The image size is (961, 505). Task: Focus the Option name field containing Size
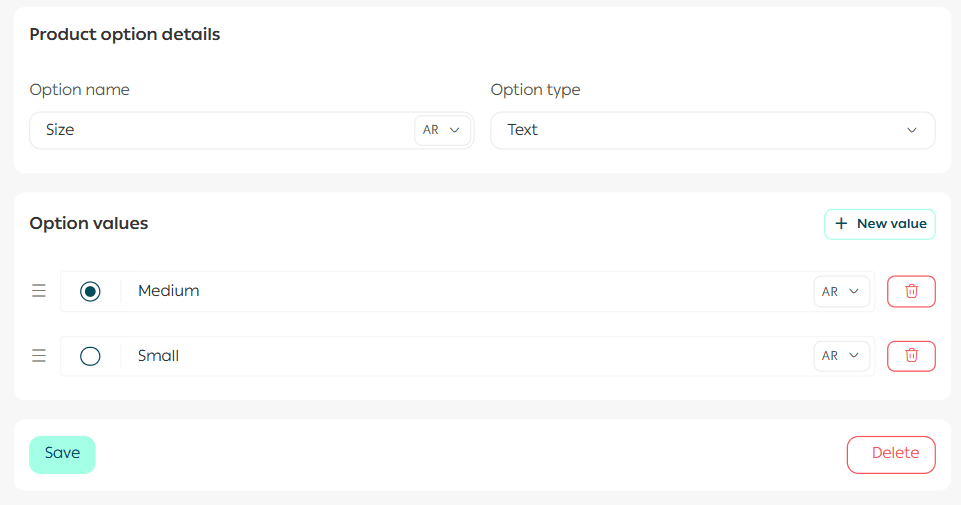point(220,130)
